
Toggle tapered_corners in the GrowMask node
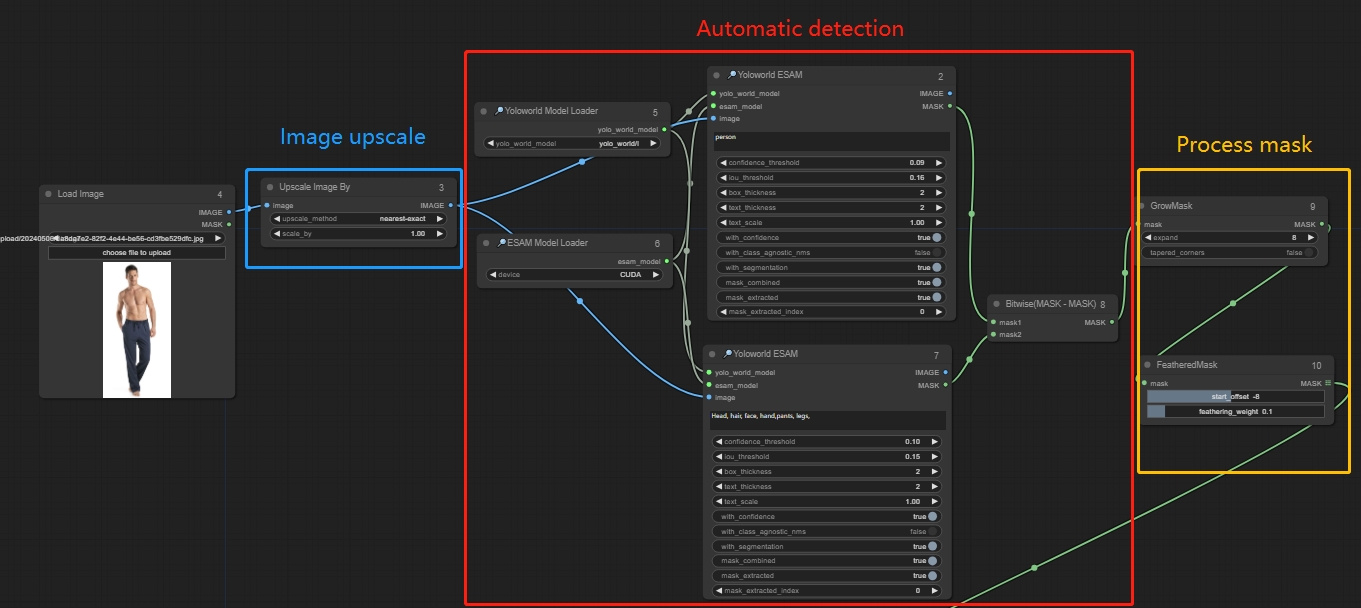pos(1308,253)
